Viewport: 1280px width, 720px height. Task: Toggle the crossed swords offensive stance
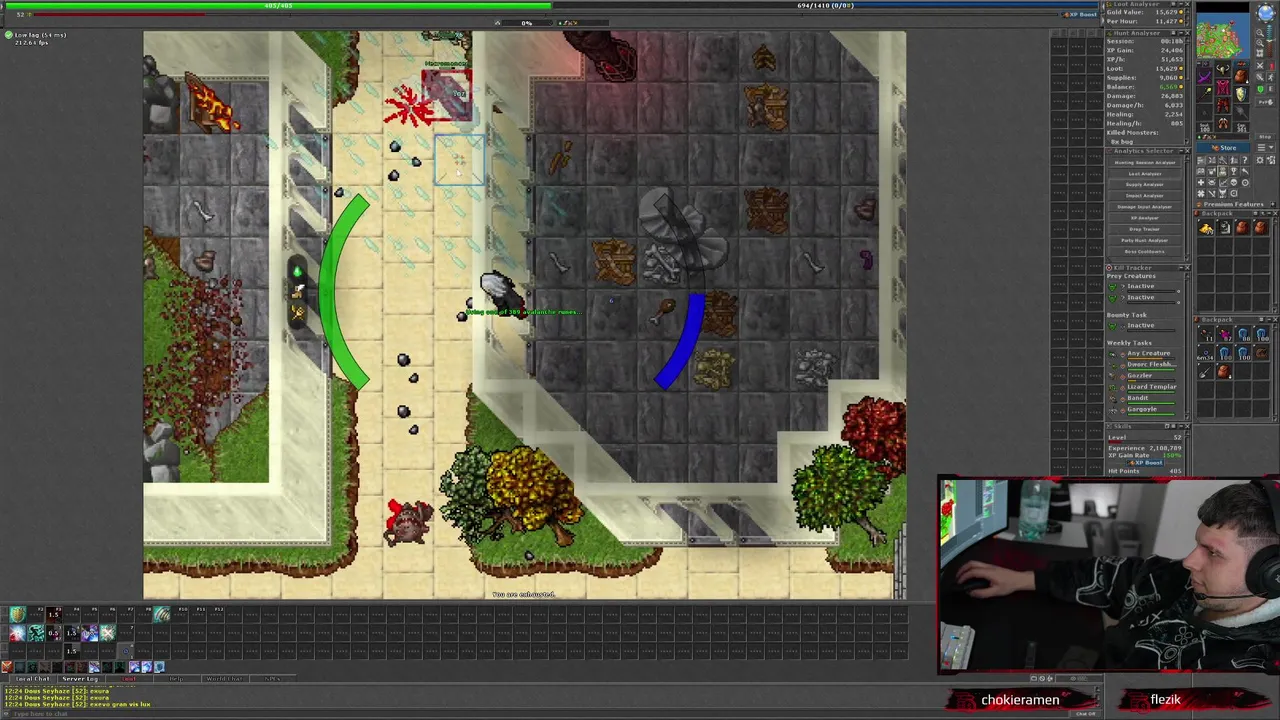click(1260, 65)
